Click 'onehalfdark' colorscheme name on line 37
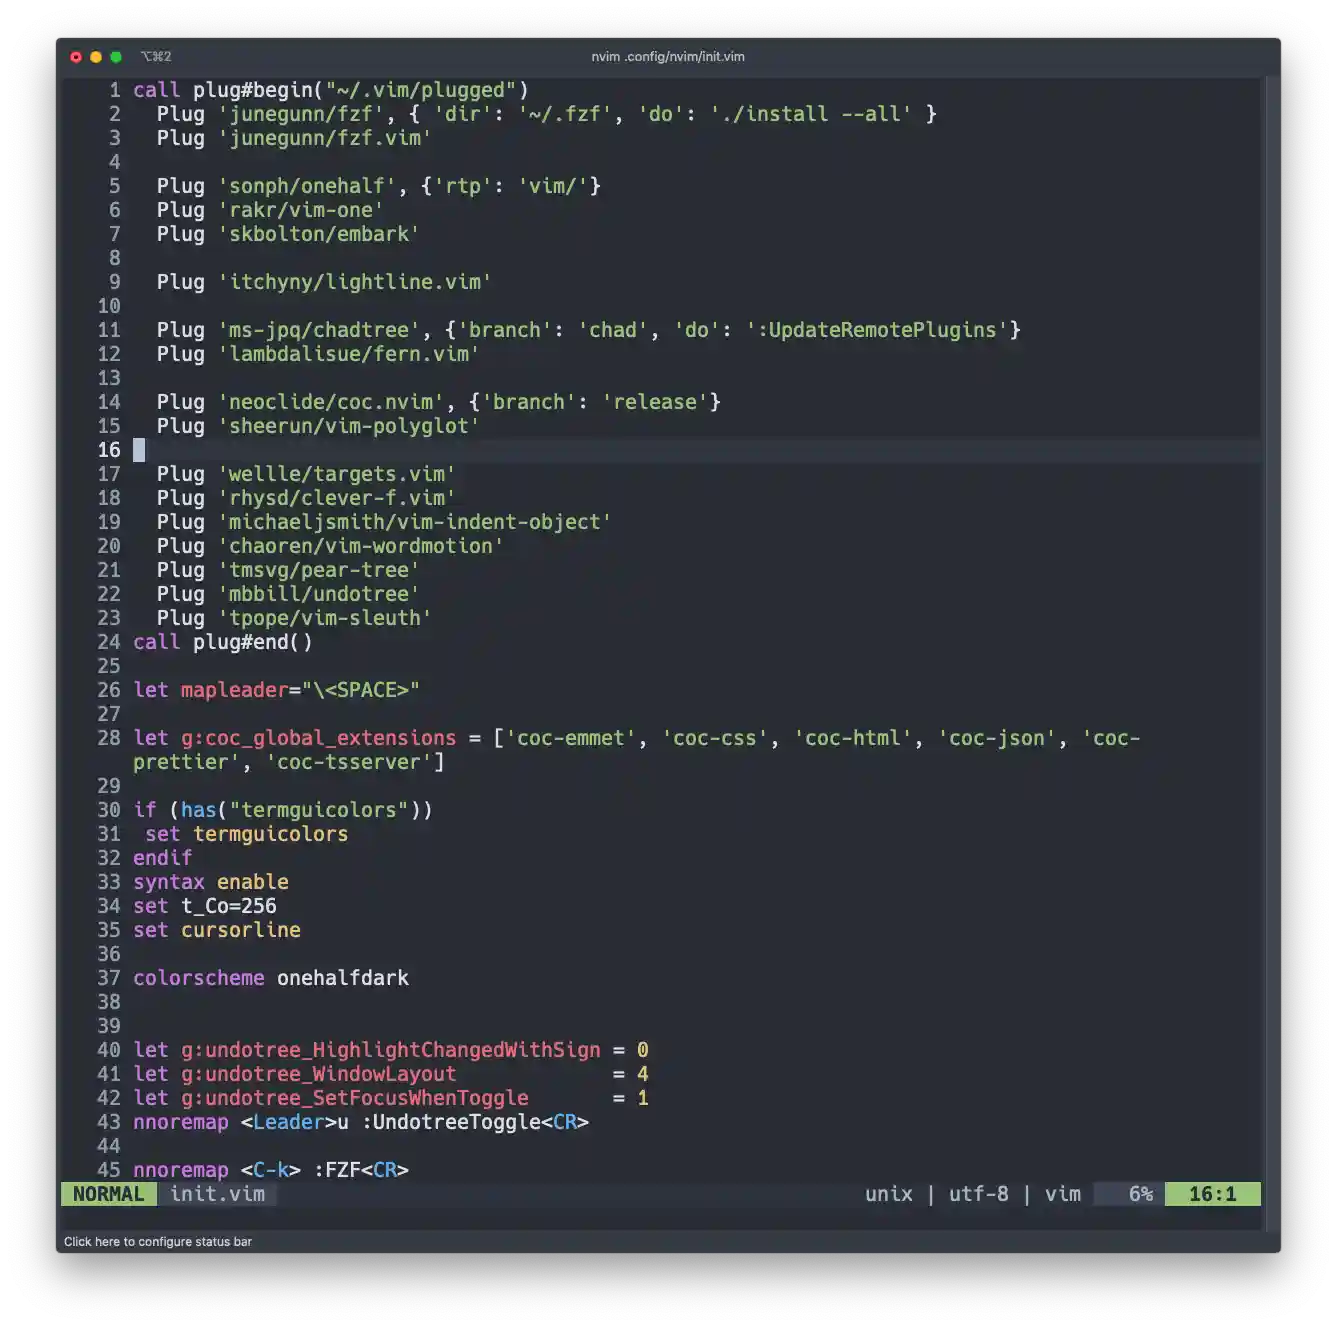Image resolution: width=1337 pixels, height=1327 pixels. tap(343, 978)
